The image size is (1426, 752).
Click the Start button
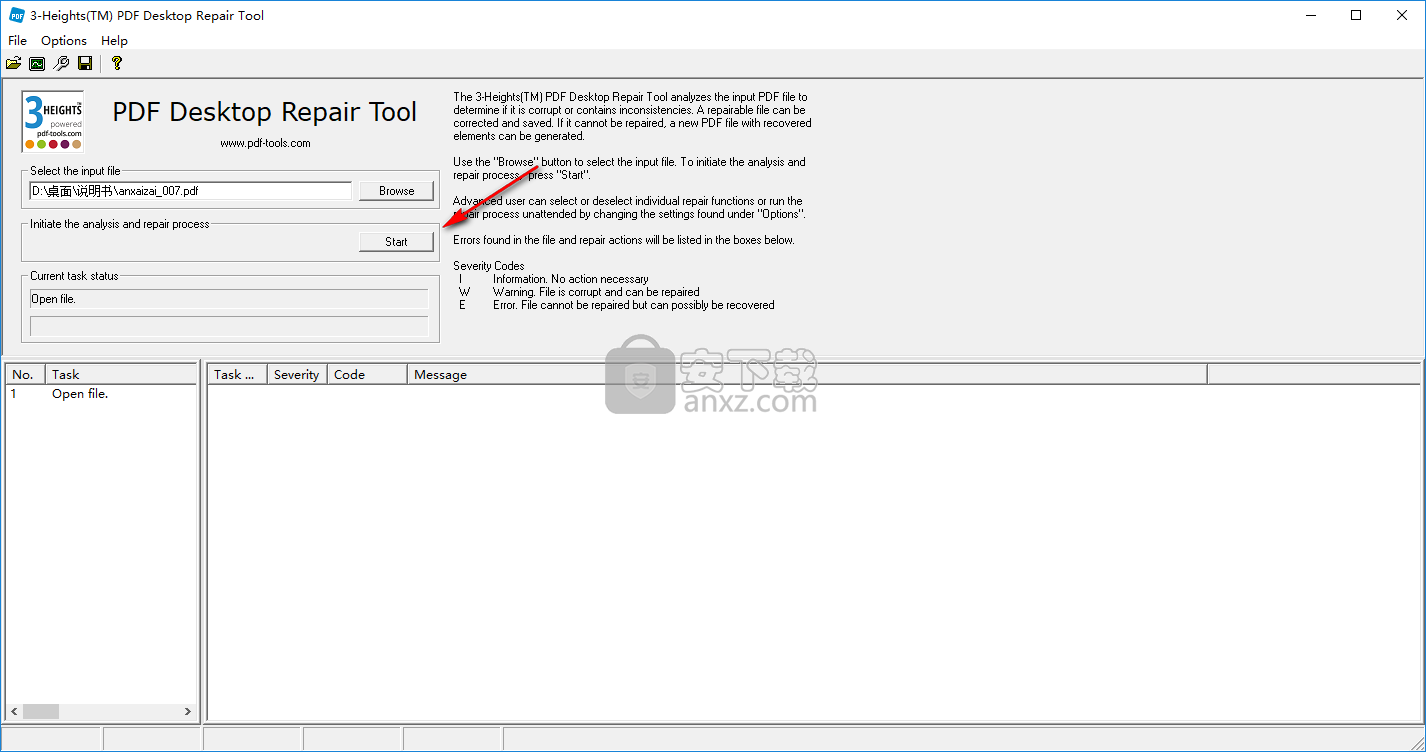pyautogui.click(x=397, y=242)
